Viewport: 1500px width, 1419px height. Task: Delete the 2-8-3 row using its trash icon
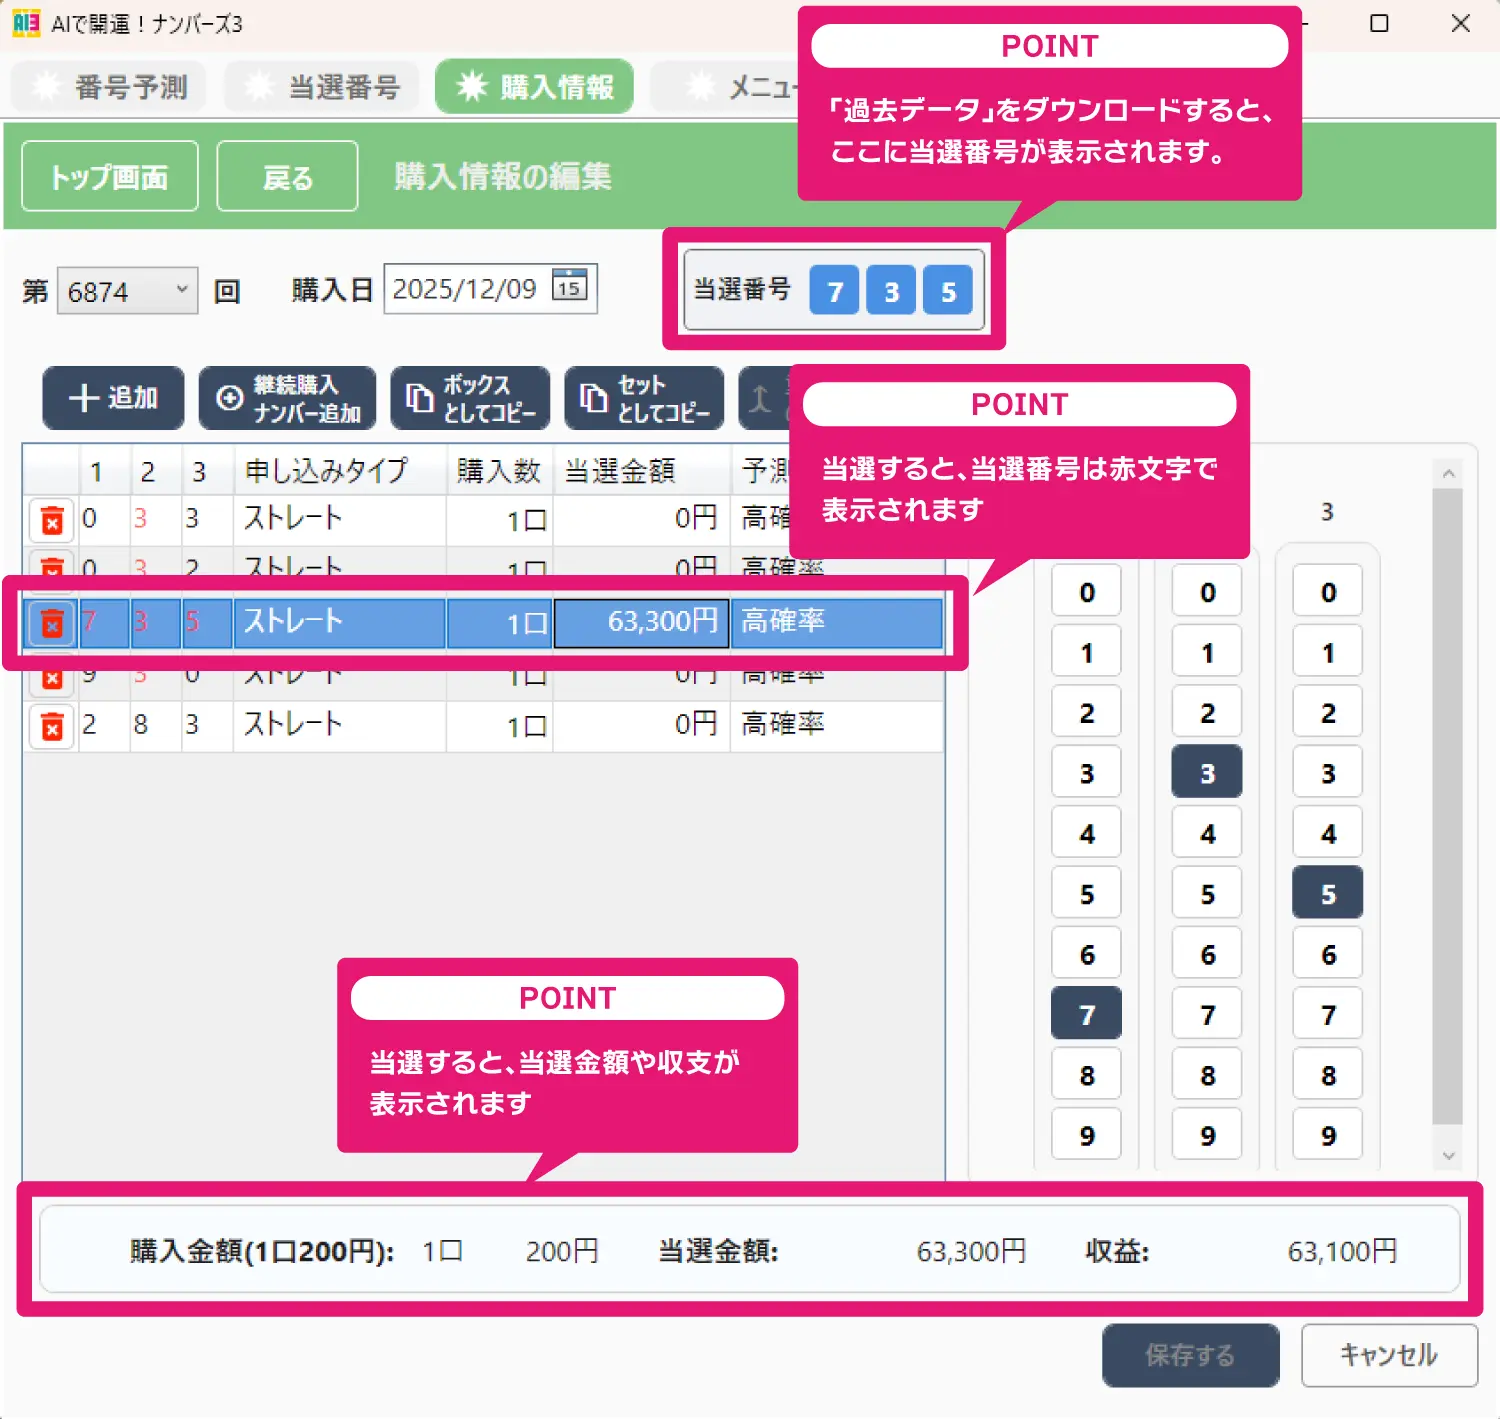[x=51, y=726]
